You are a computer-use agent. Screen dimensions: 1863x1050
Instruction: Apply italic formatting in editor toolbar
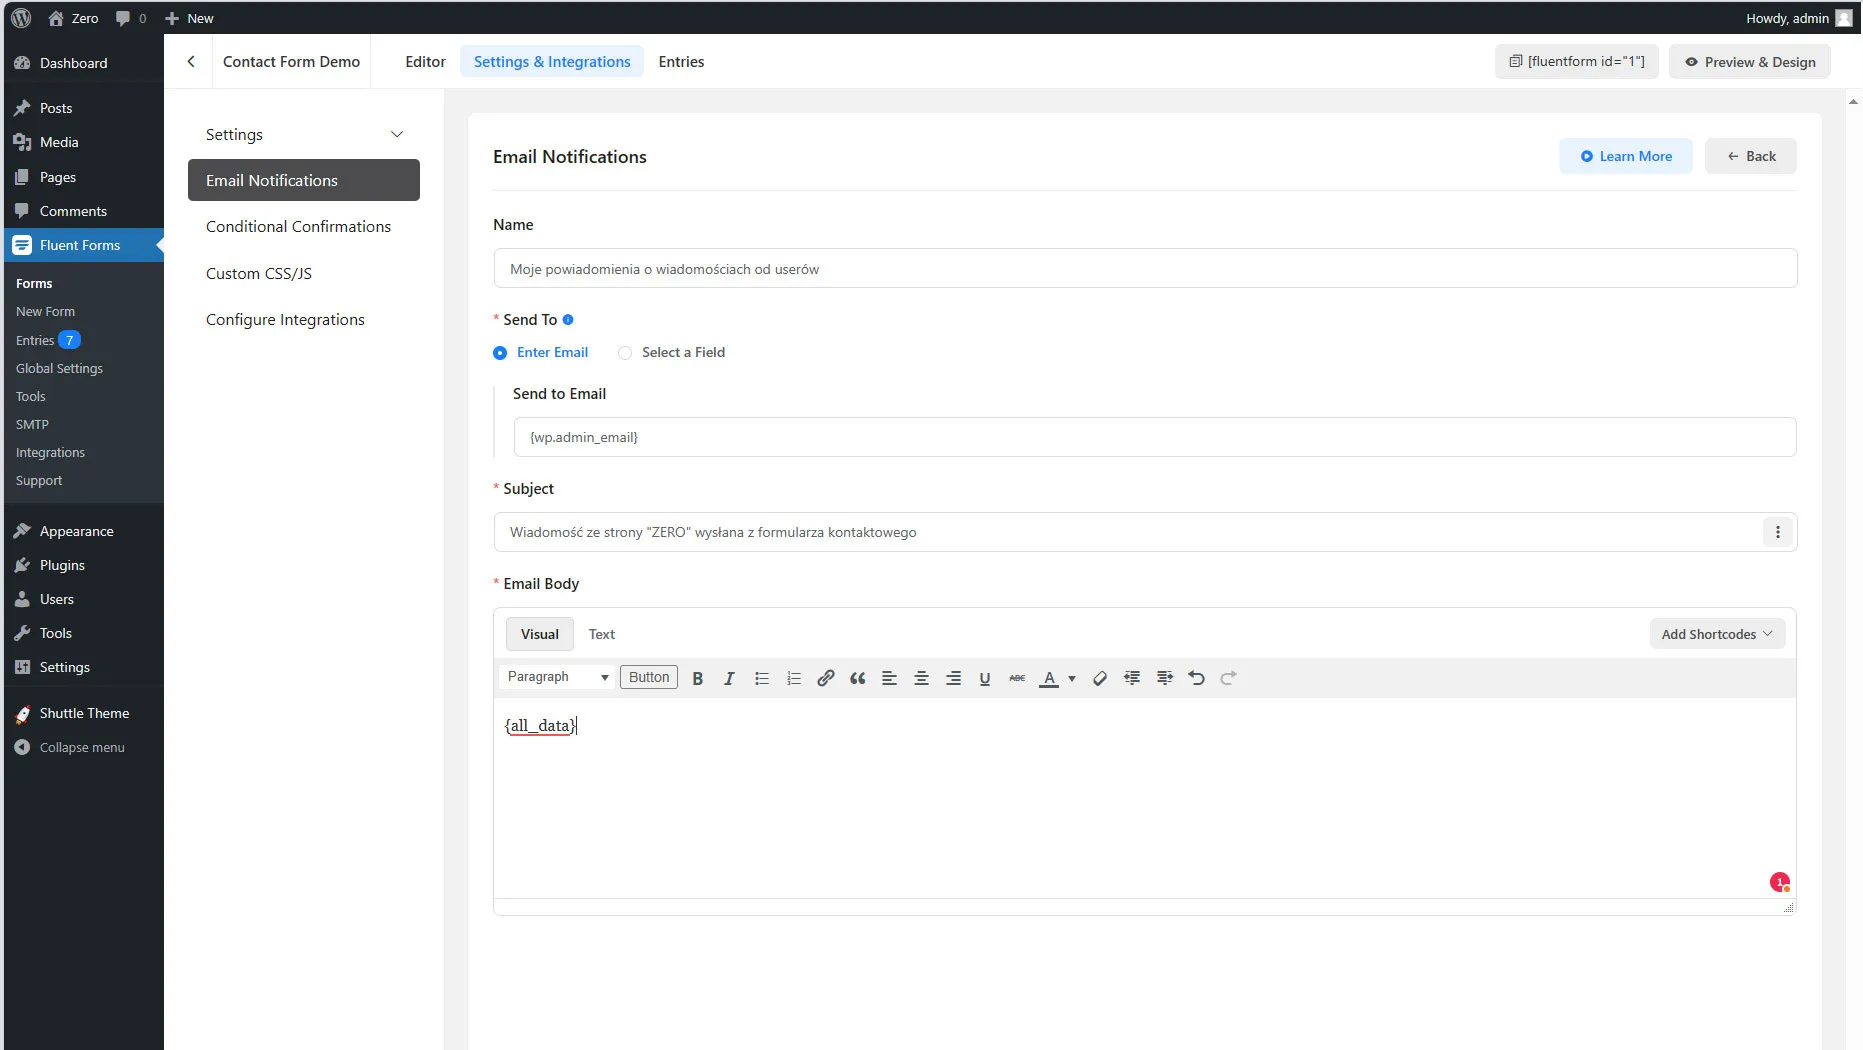pyautogui.click(x=729, y=678)
